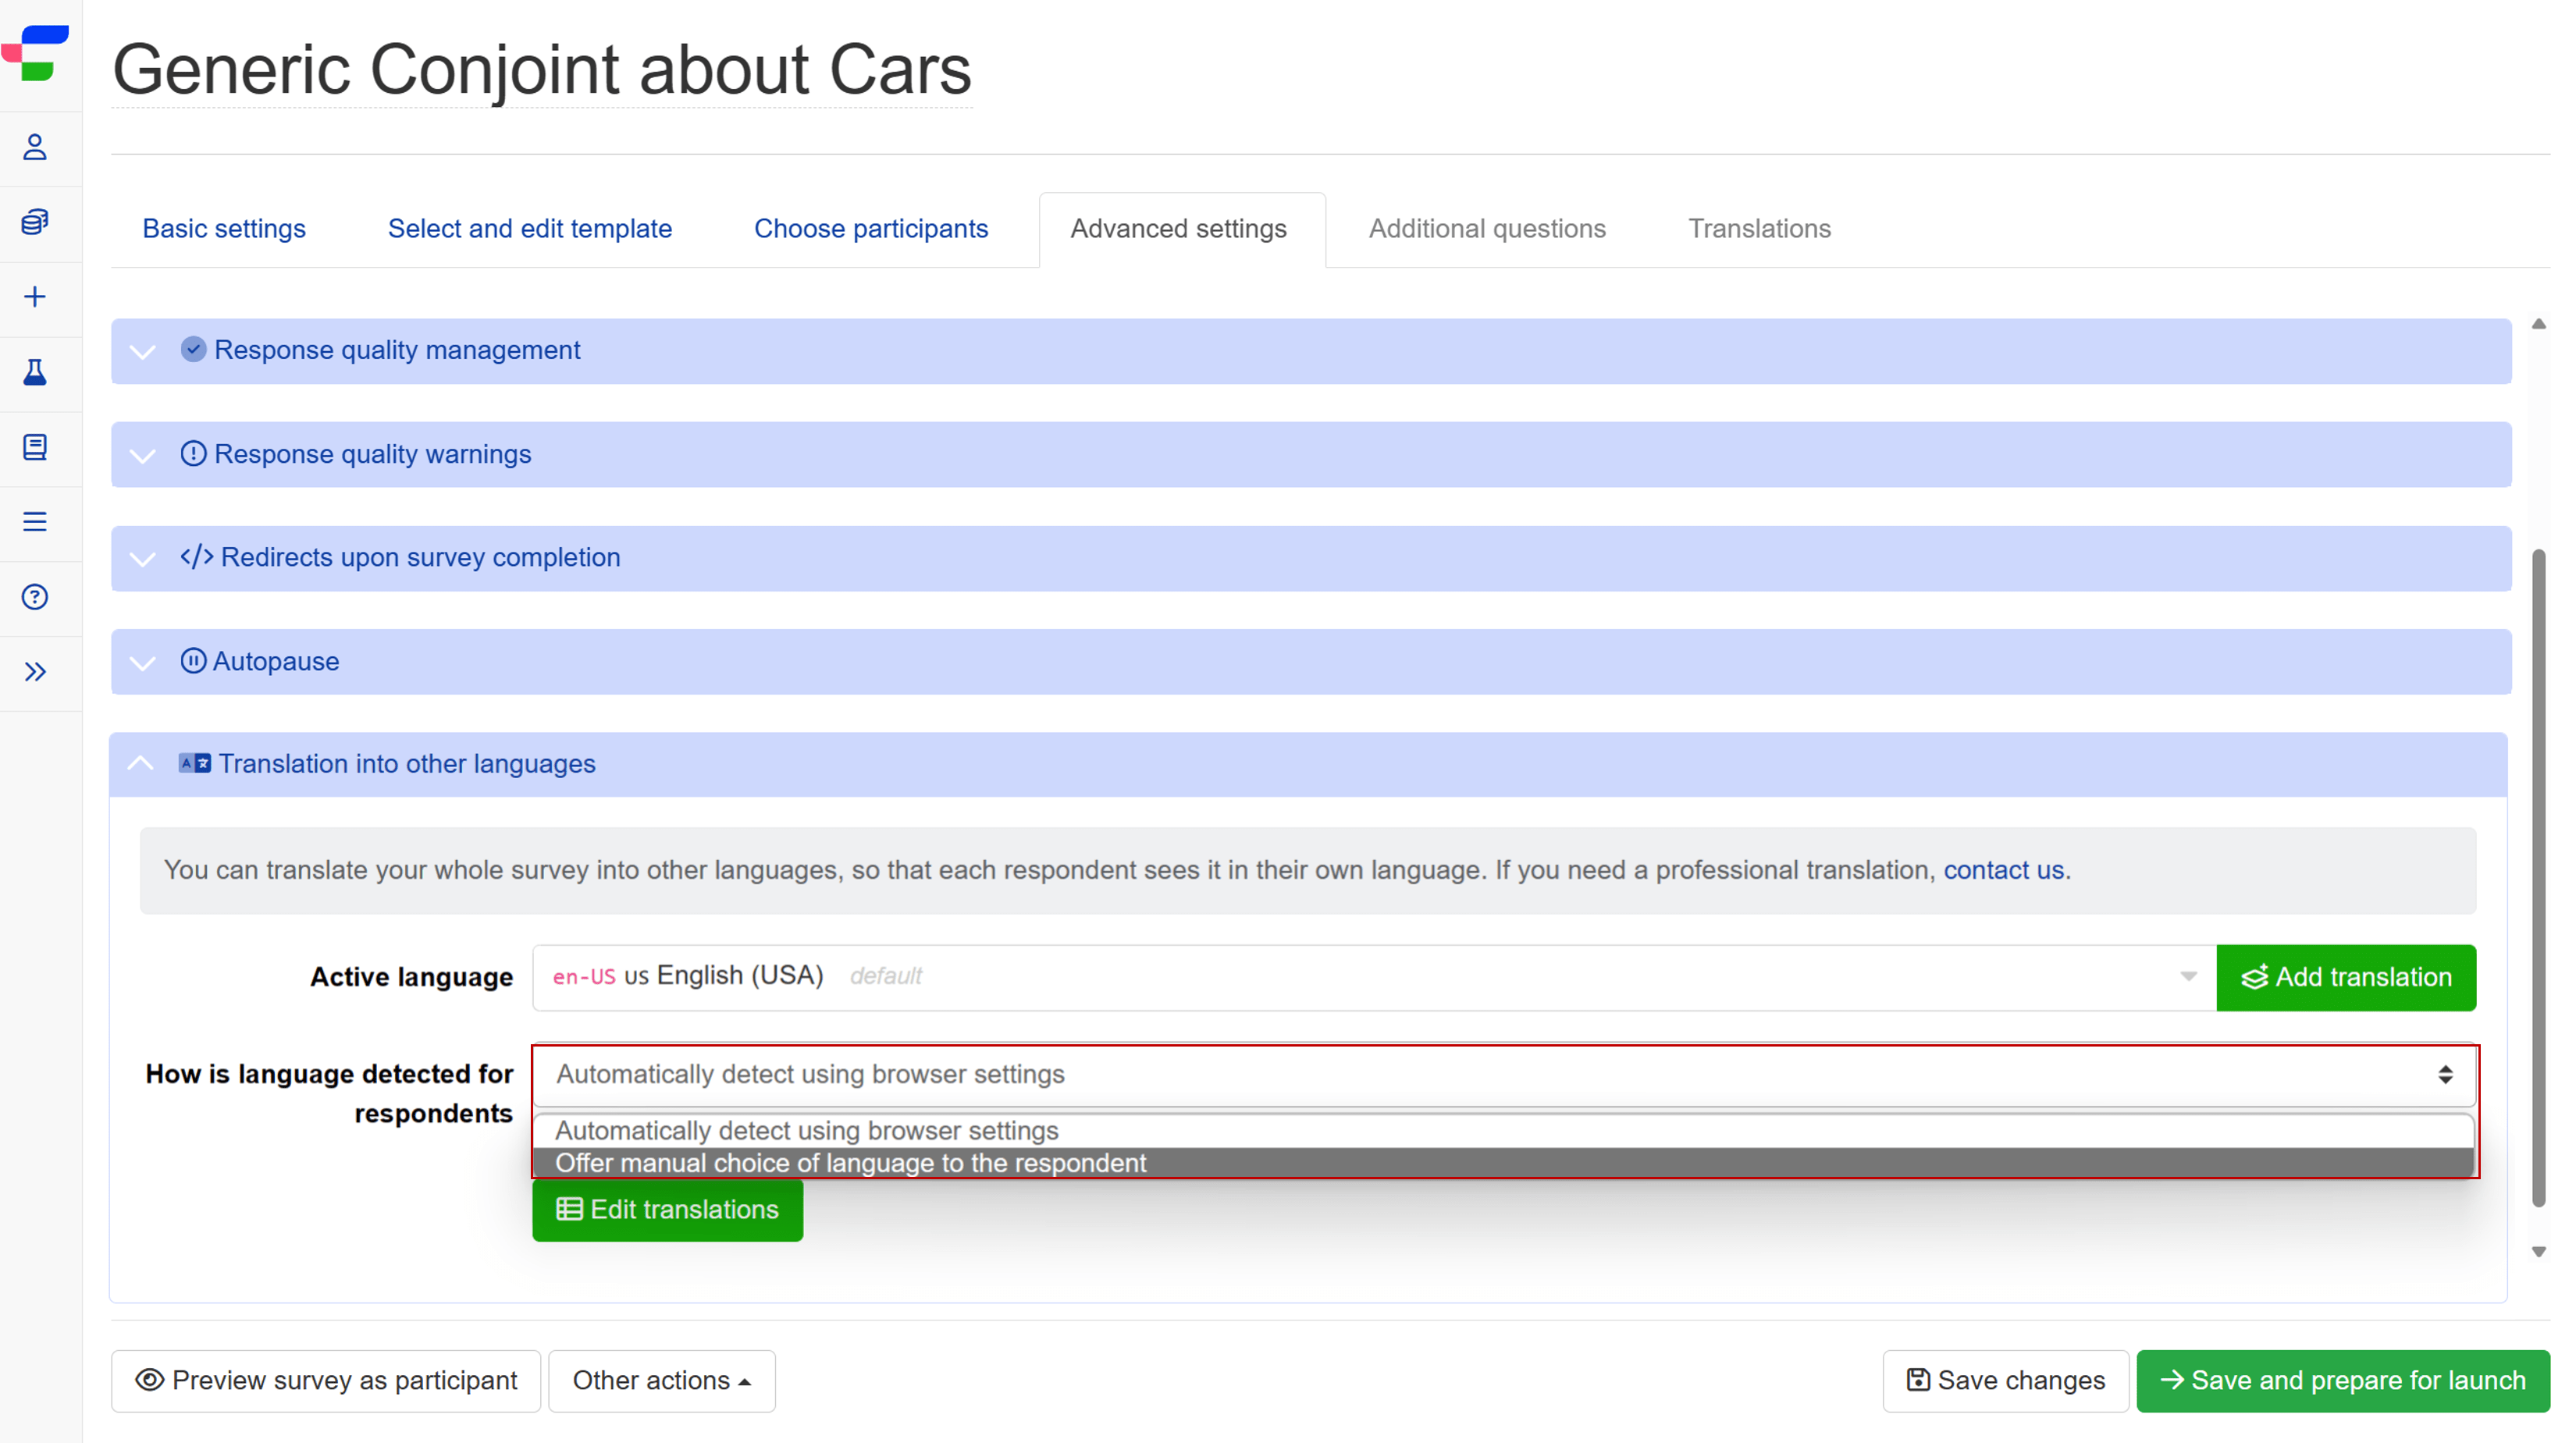Click the document list sidebar icon
This screenshot has height=1443, width=2576.
coord(35,447)
